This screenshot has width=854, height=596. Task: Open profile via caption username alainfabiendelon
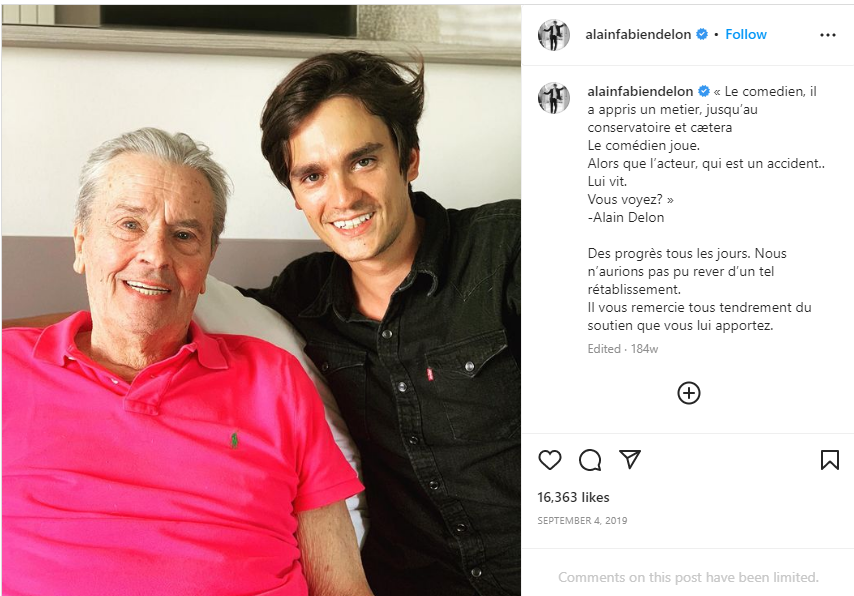[x=640, y=91]
